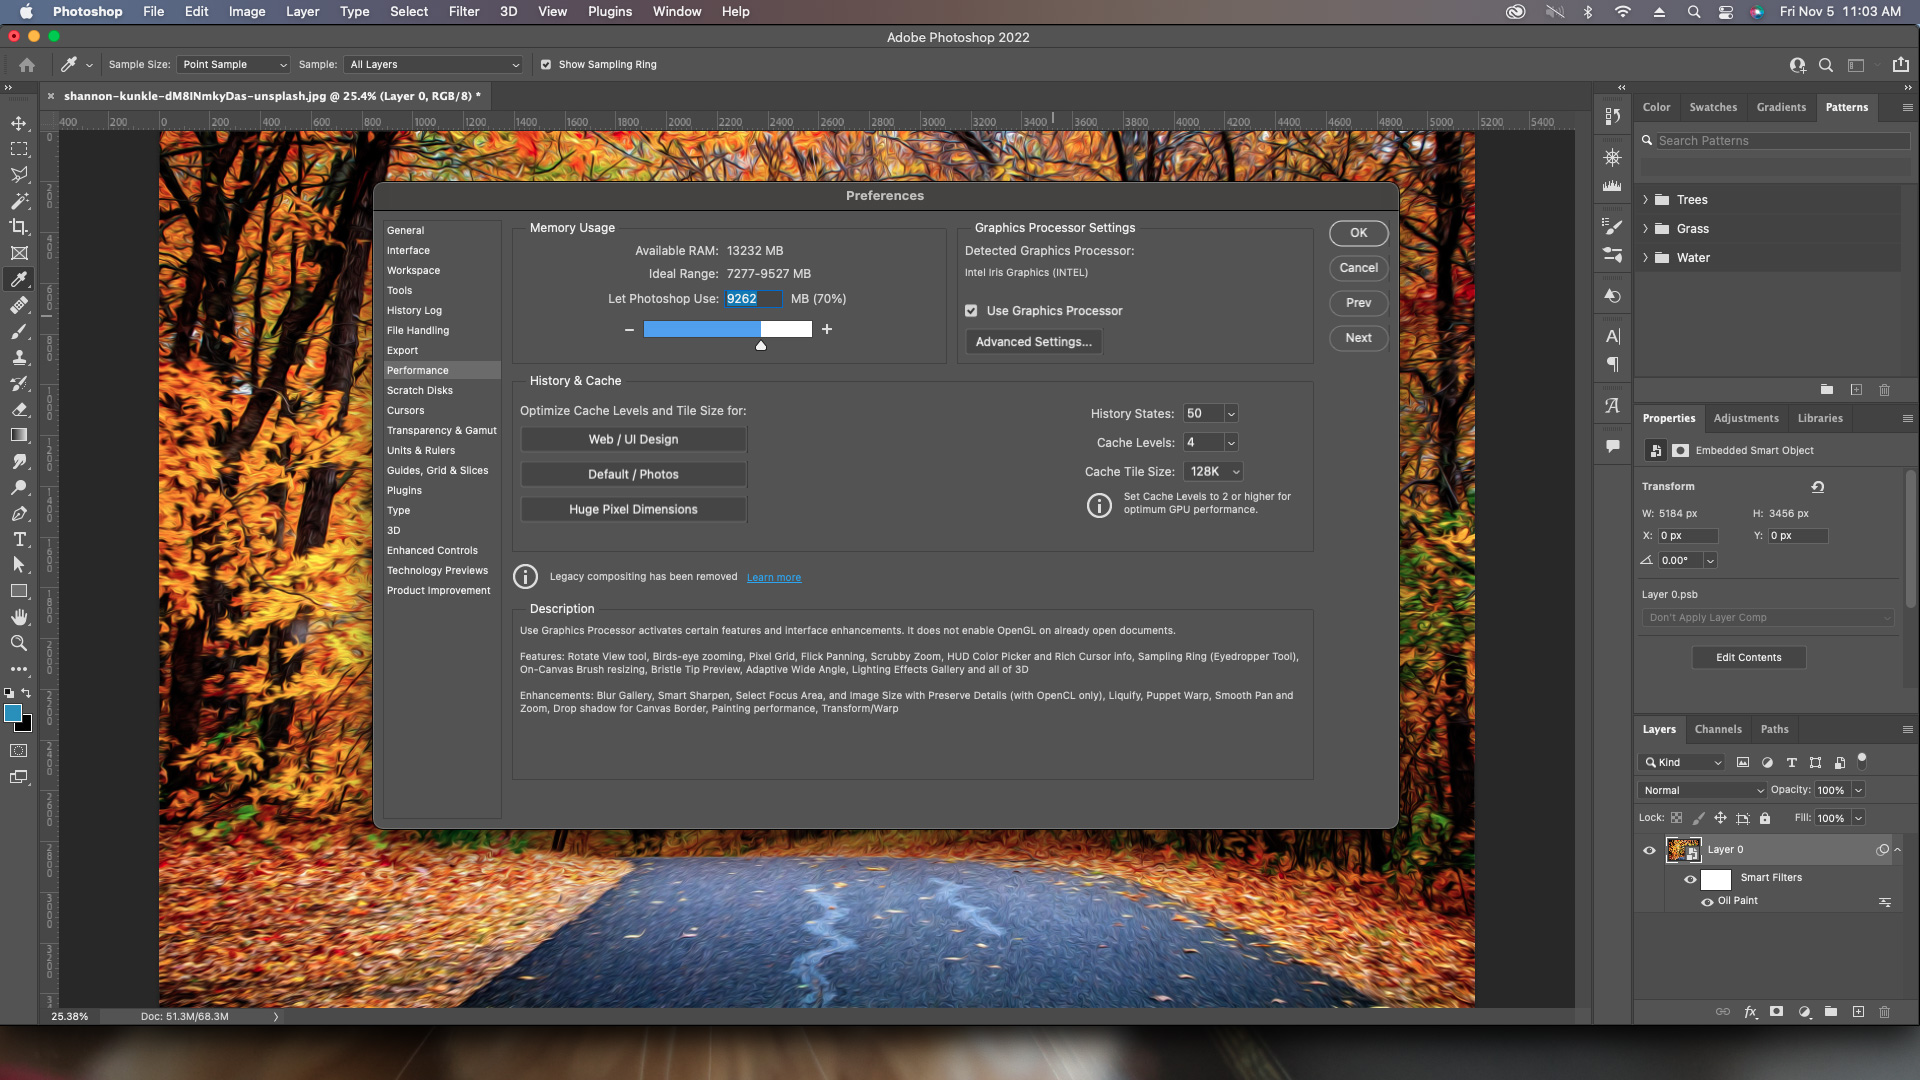
Task: Select the Brush tool in toolbar
Action: pos(20,332)
